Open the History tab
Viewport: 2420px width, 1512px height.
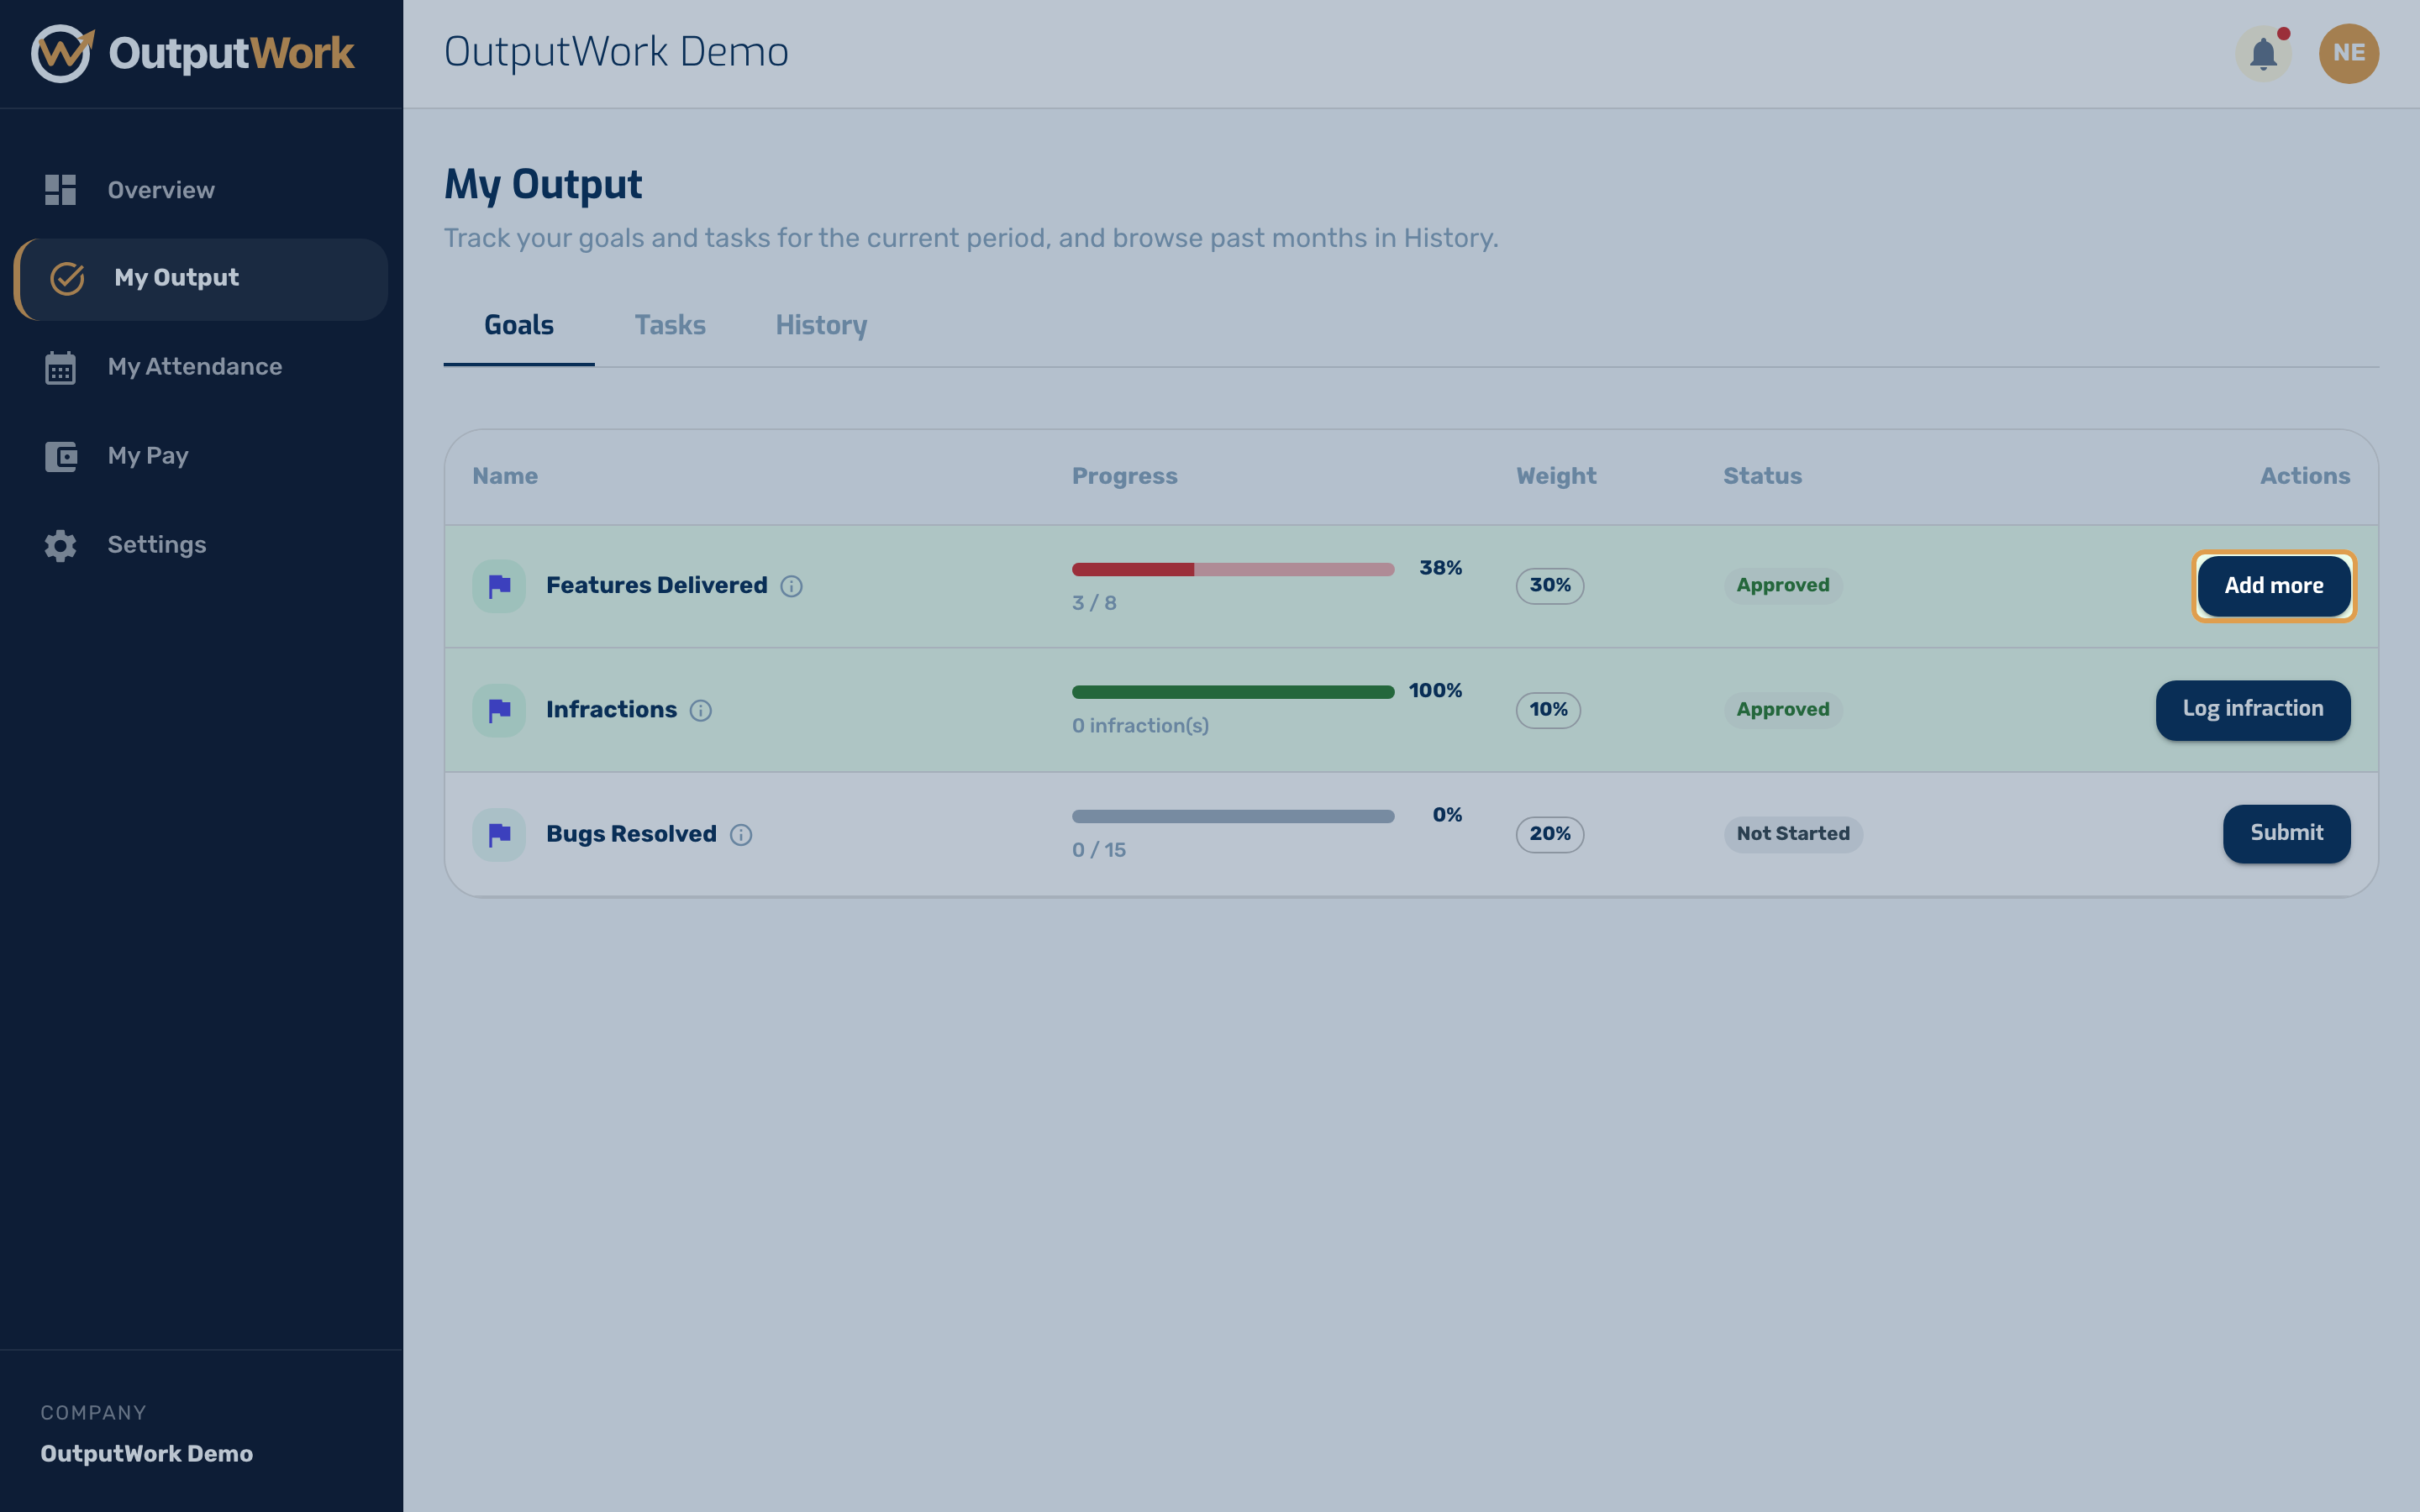pos(821,325)
